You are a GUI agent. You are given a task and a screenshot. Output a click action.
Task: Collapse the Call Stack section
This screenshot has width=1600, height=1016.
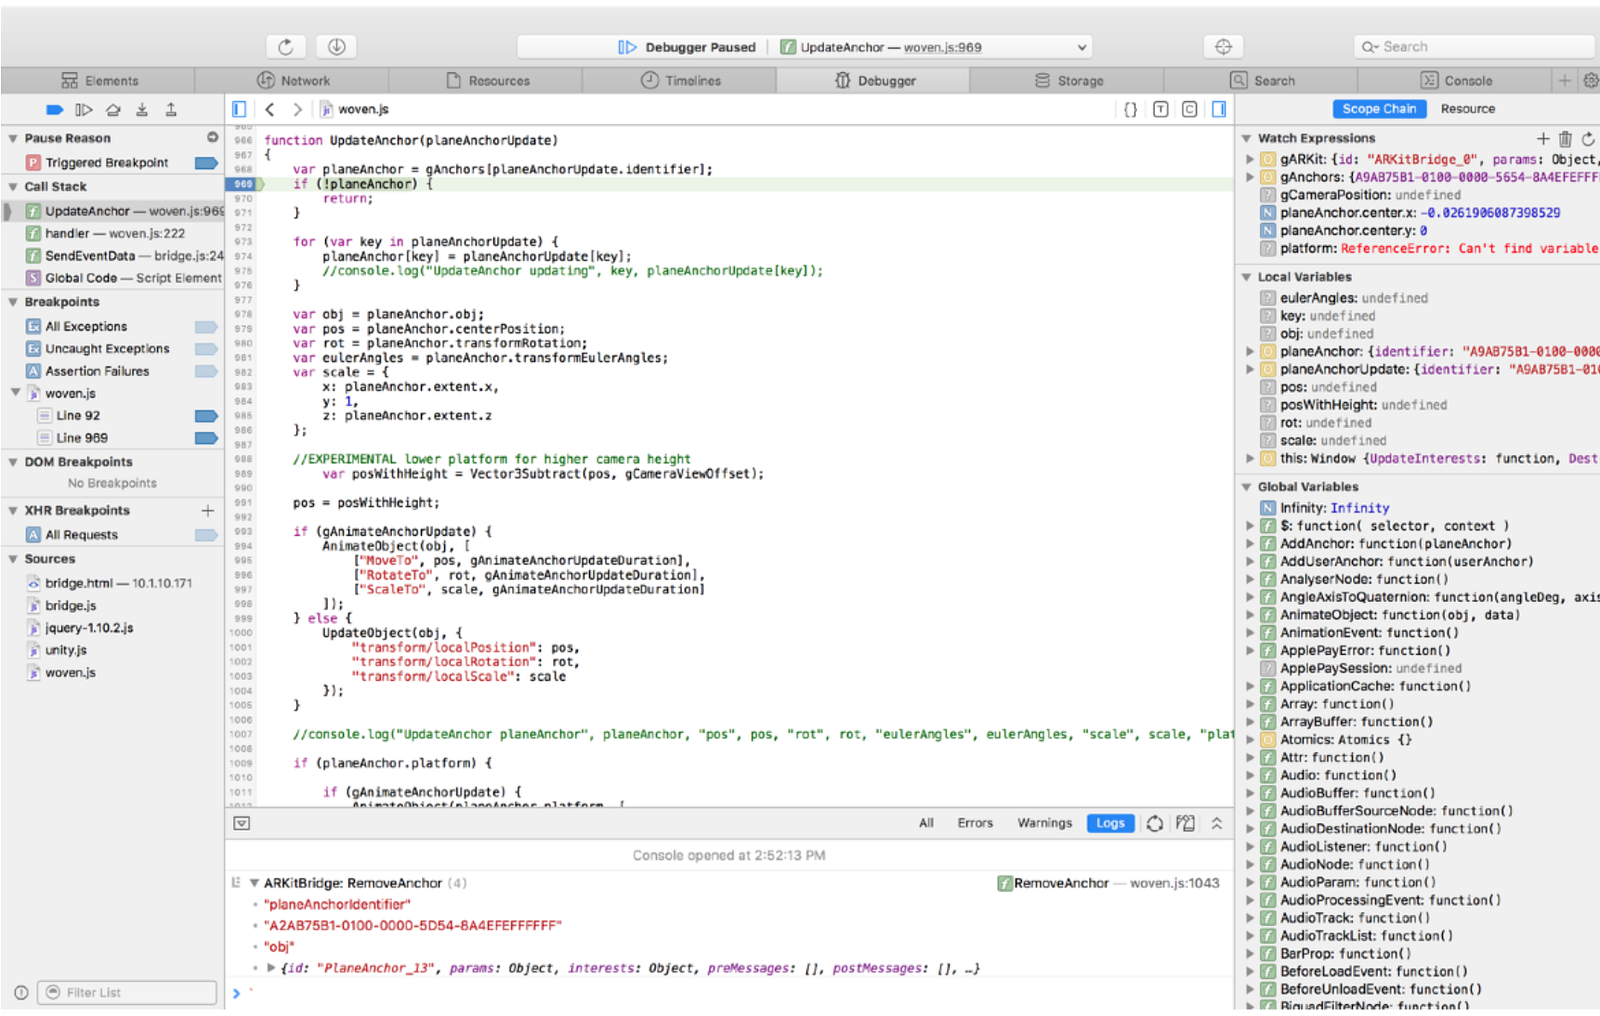pyautogui.click(x=13, y=187)
